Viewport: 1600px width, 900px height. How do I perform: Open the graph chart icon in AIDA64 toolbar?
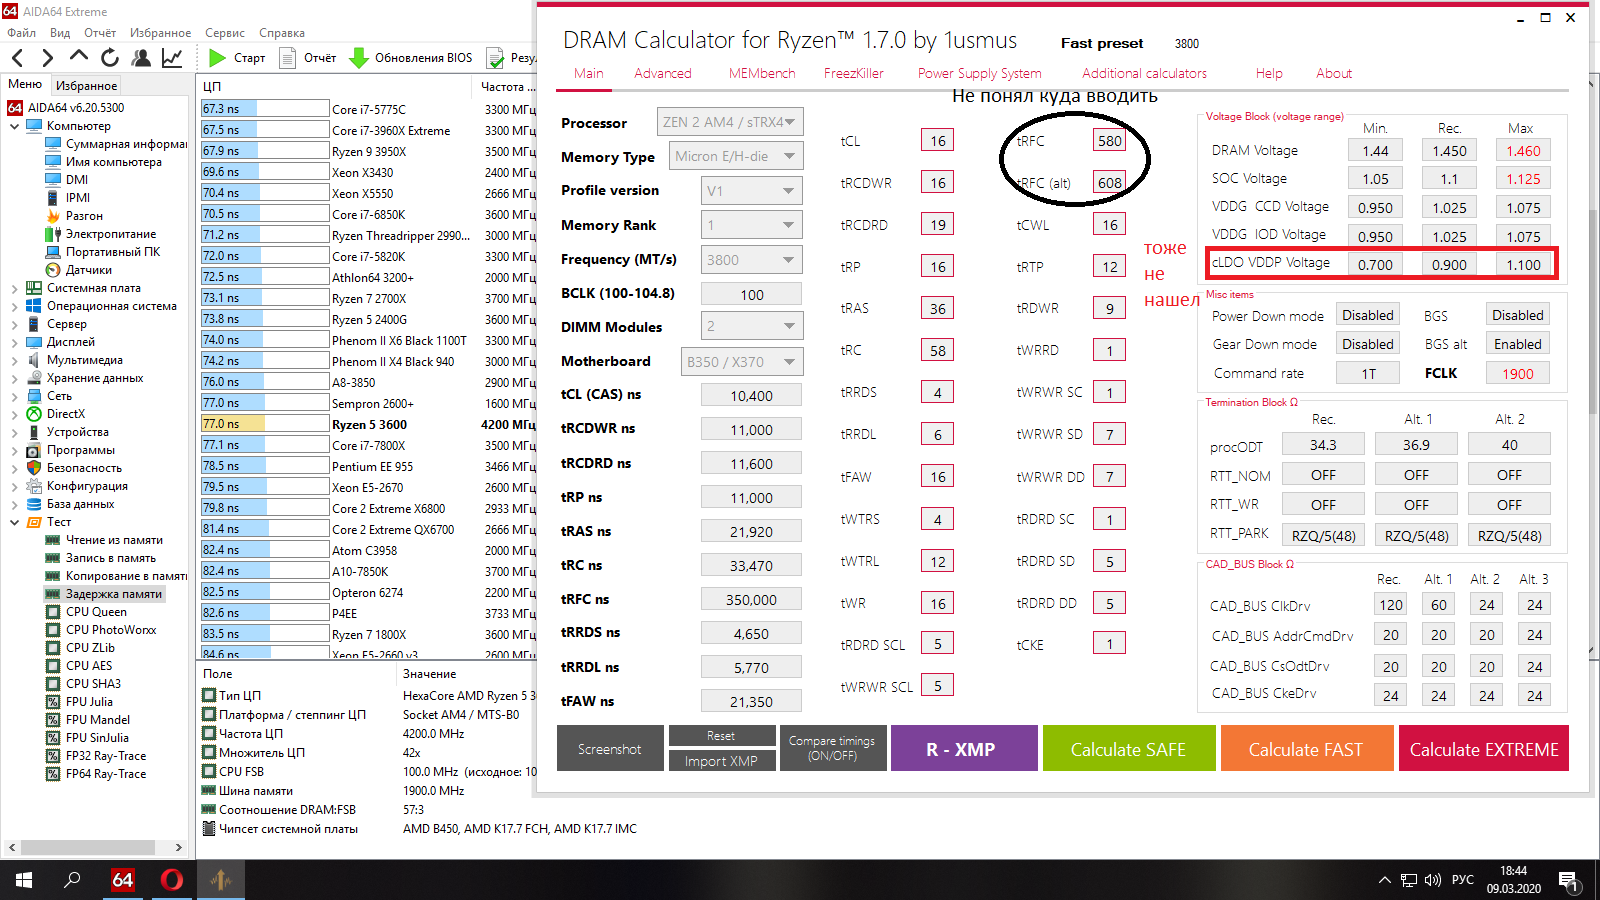tap(172, 58)
